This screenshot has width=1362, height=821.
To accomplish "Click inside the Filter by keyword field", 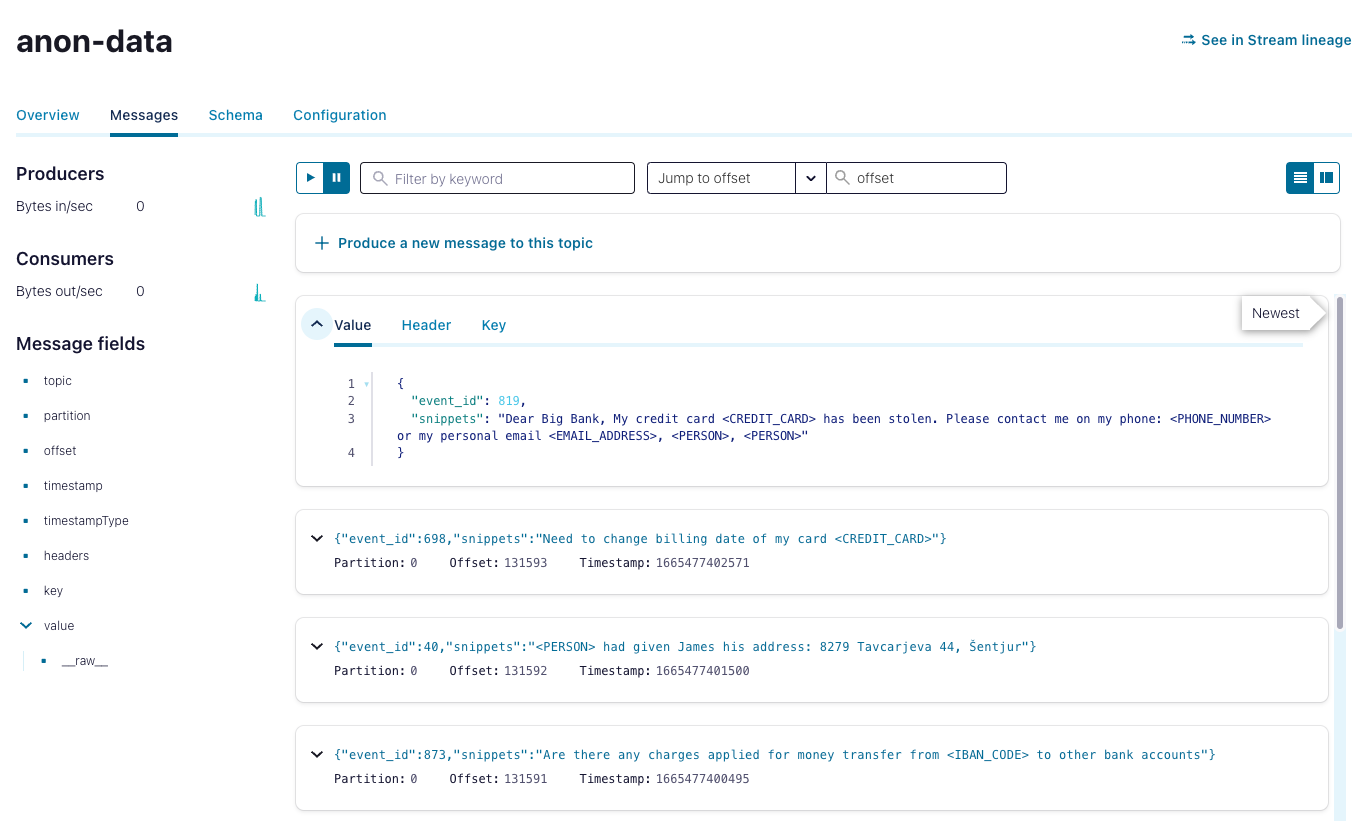I will click(497, 178).
